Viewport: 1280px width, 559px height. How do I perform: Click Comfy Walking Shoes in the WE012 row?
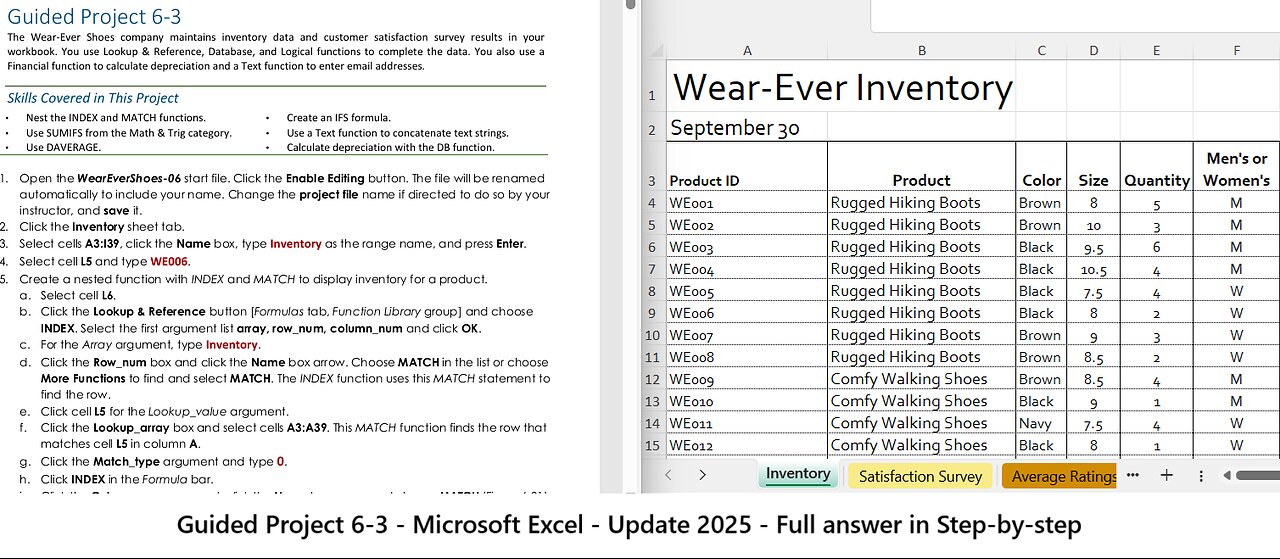coord(921,445)
